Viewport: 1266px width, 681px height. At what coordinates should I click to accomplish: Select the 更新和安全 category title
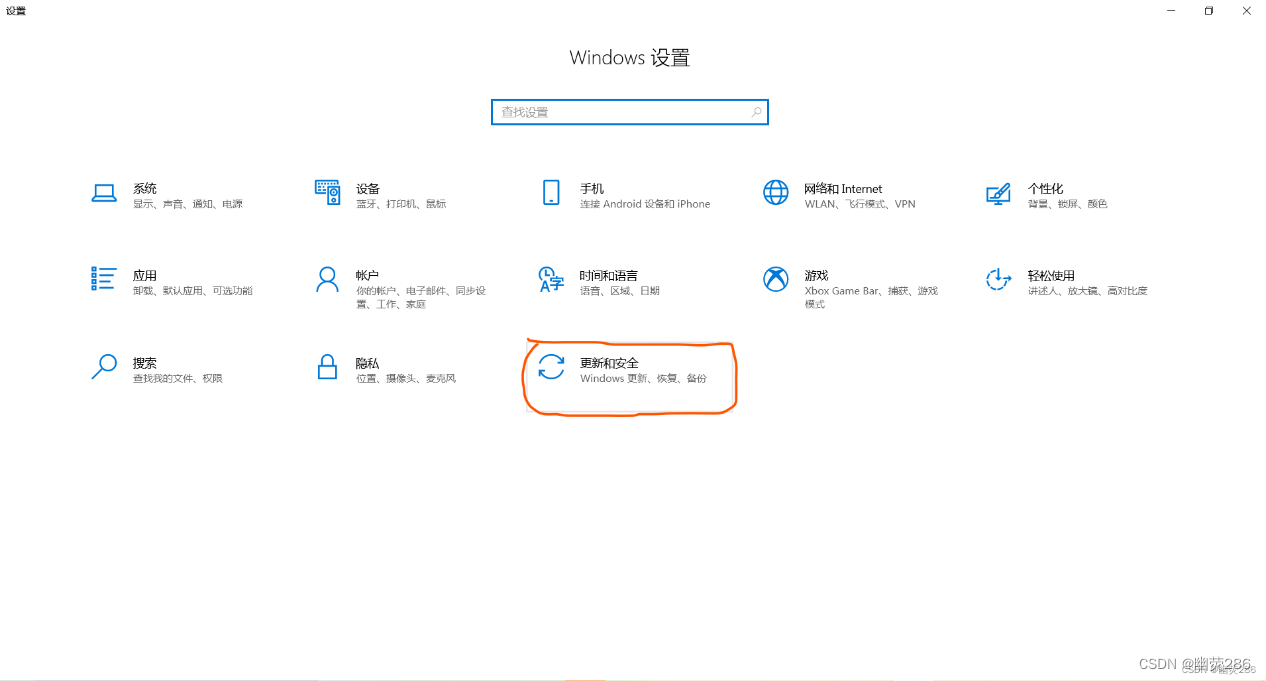pyautogui.click(x=609, y=363)
